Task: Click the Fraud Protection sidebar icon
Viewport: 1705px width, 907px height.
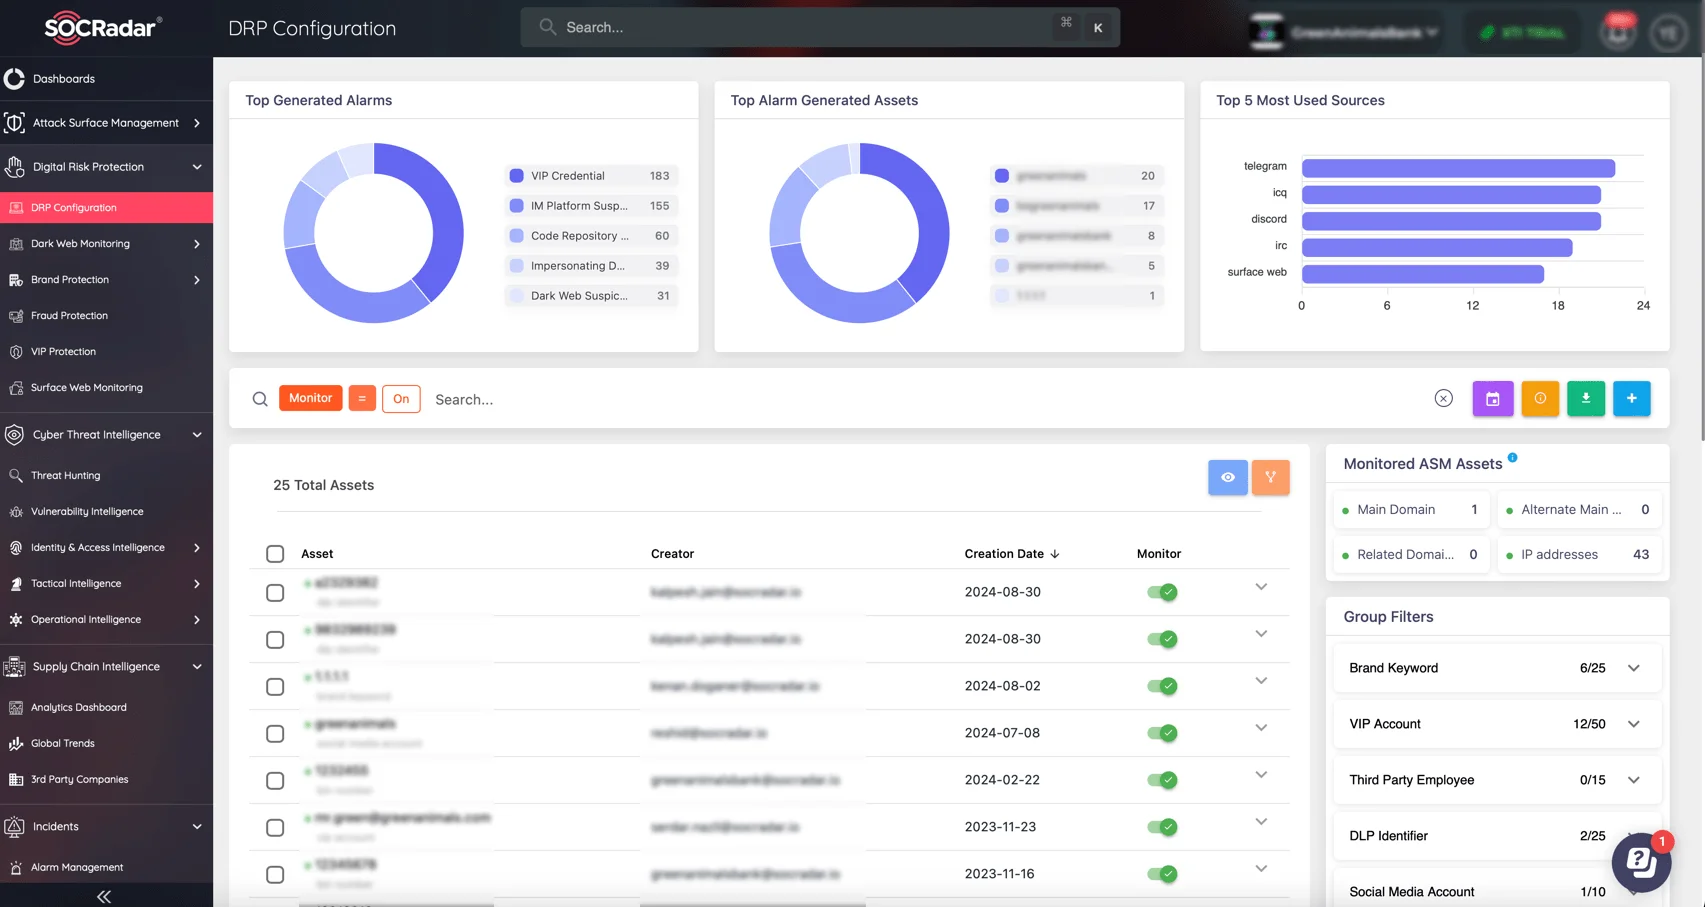Action: coord(16,316)
